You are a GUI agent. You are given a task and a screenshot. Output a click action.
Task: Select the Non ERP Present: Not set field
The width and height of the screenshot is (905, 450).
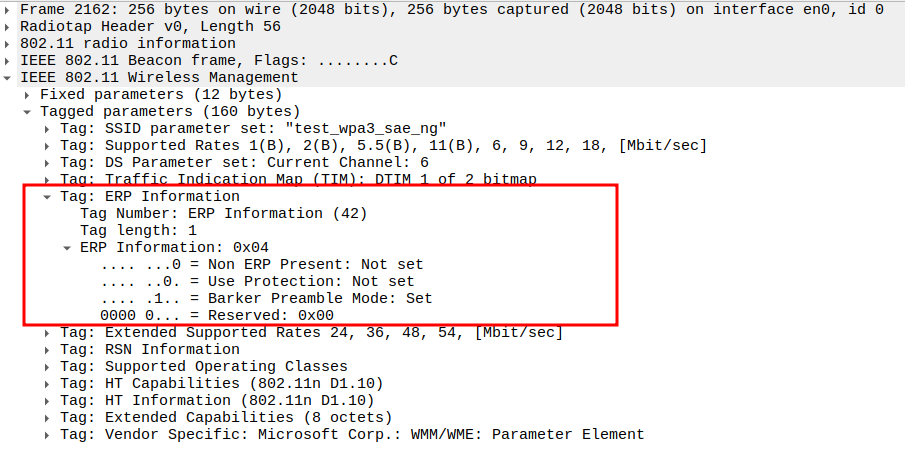click(262, 265)
